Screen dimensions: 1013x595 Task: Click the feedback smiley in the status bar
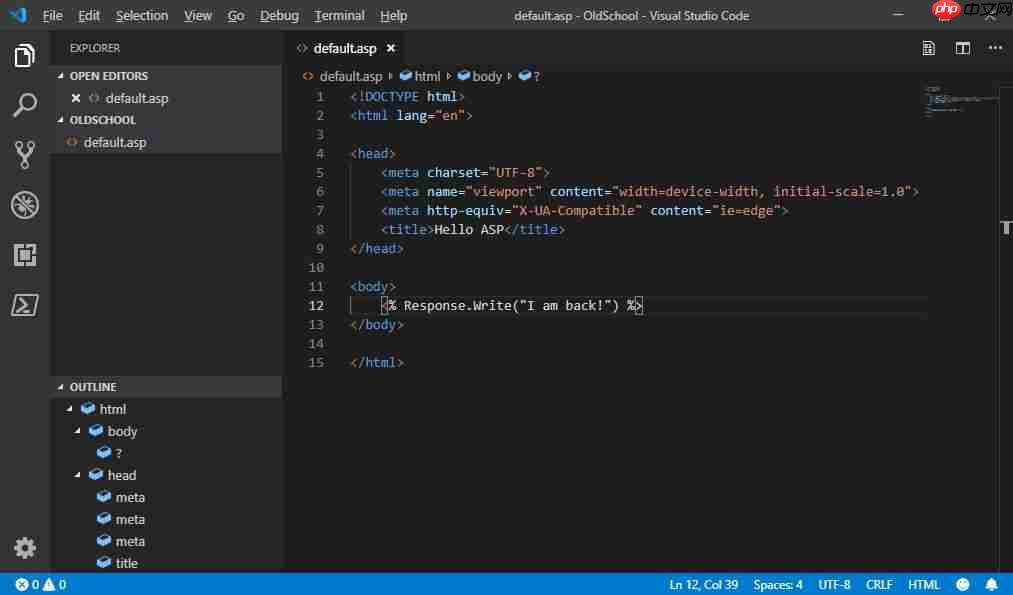962,584
